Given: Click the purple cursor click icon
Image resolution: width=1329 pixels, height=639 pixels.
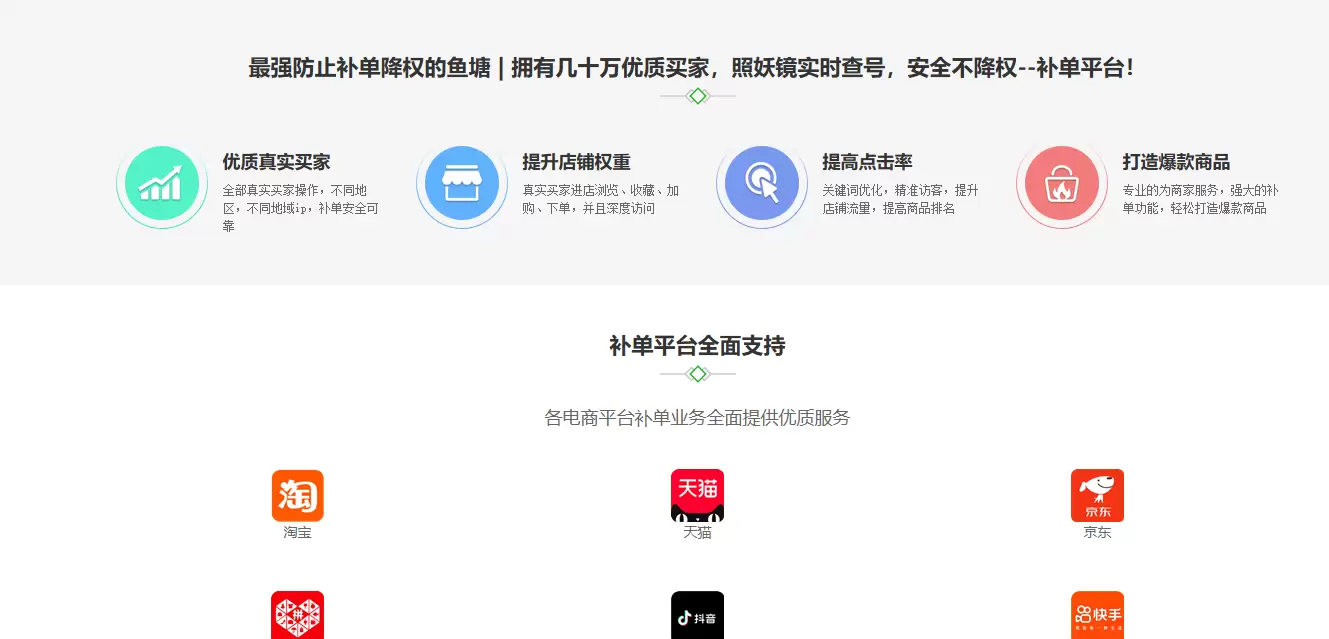Looking at the screenshot, I should click(x=762, y=186).
